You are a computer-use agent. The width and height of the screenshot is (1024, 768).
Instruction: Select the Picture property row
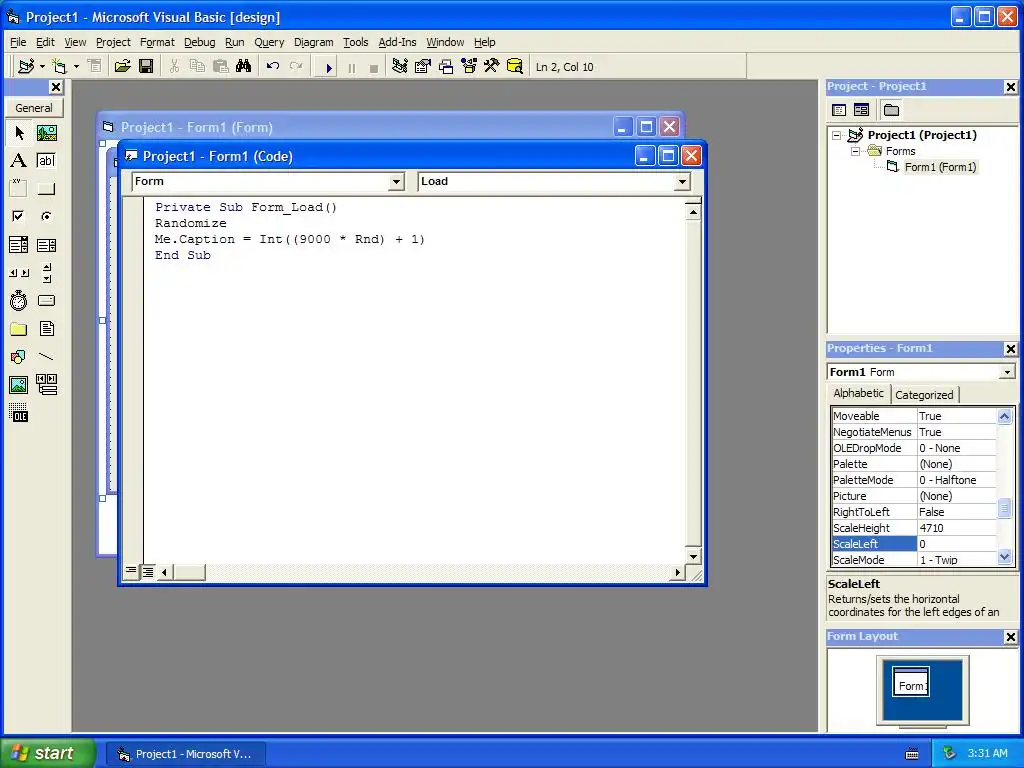tap(914, 496)
